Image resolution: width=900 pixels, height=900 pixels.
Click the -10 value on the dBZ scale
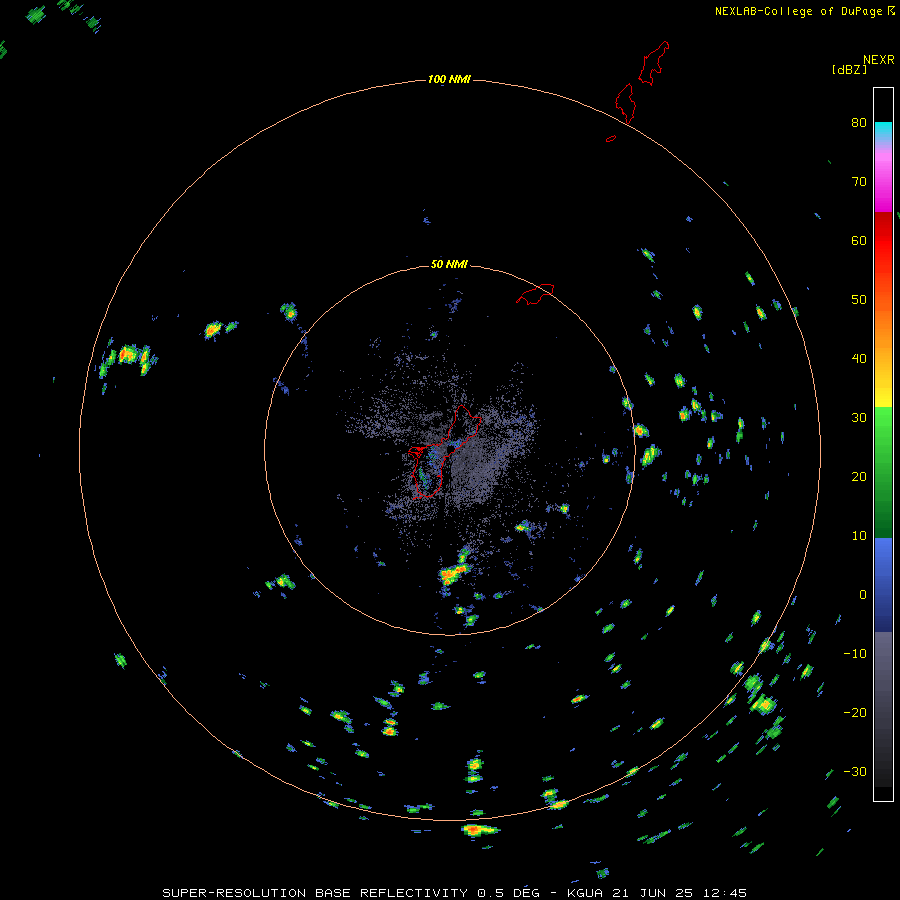point(855,654)
